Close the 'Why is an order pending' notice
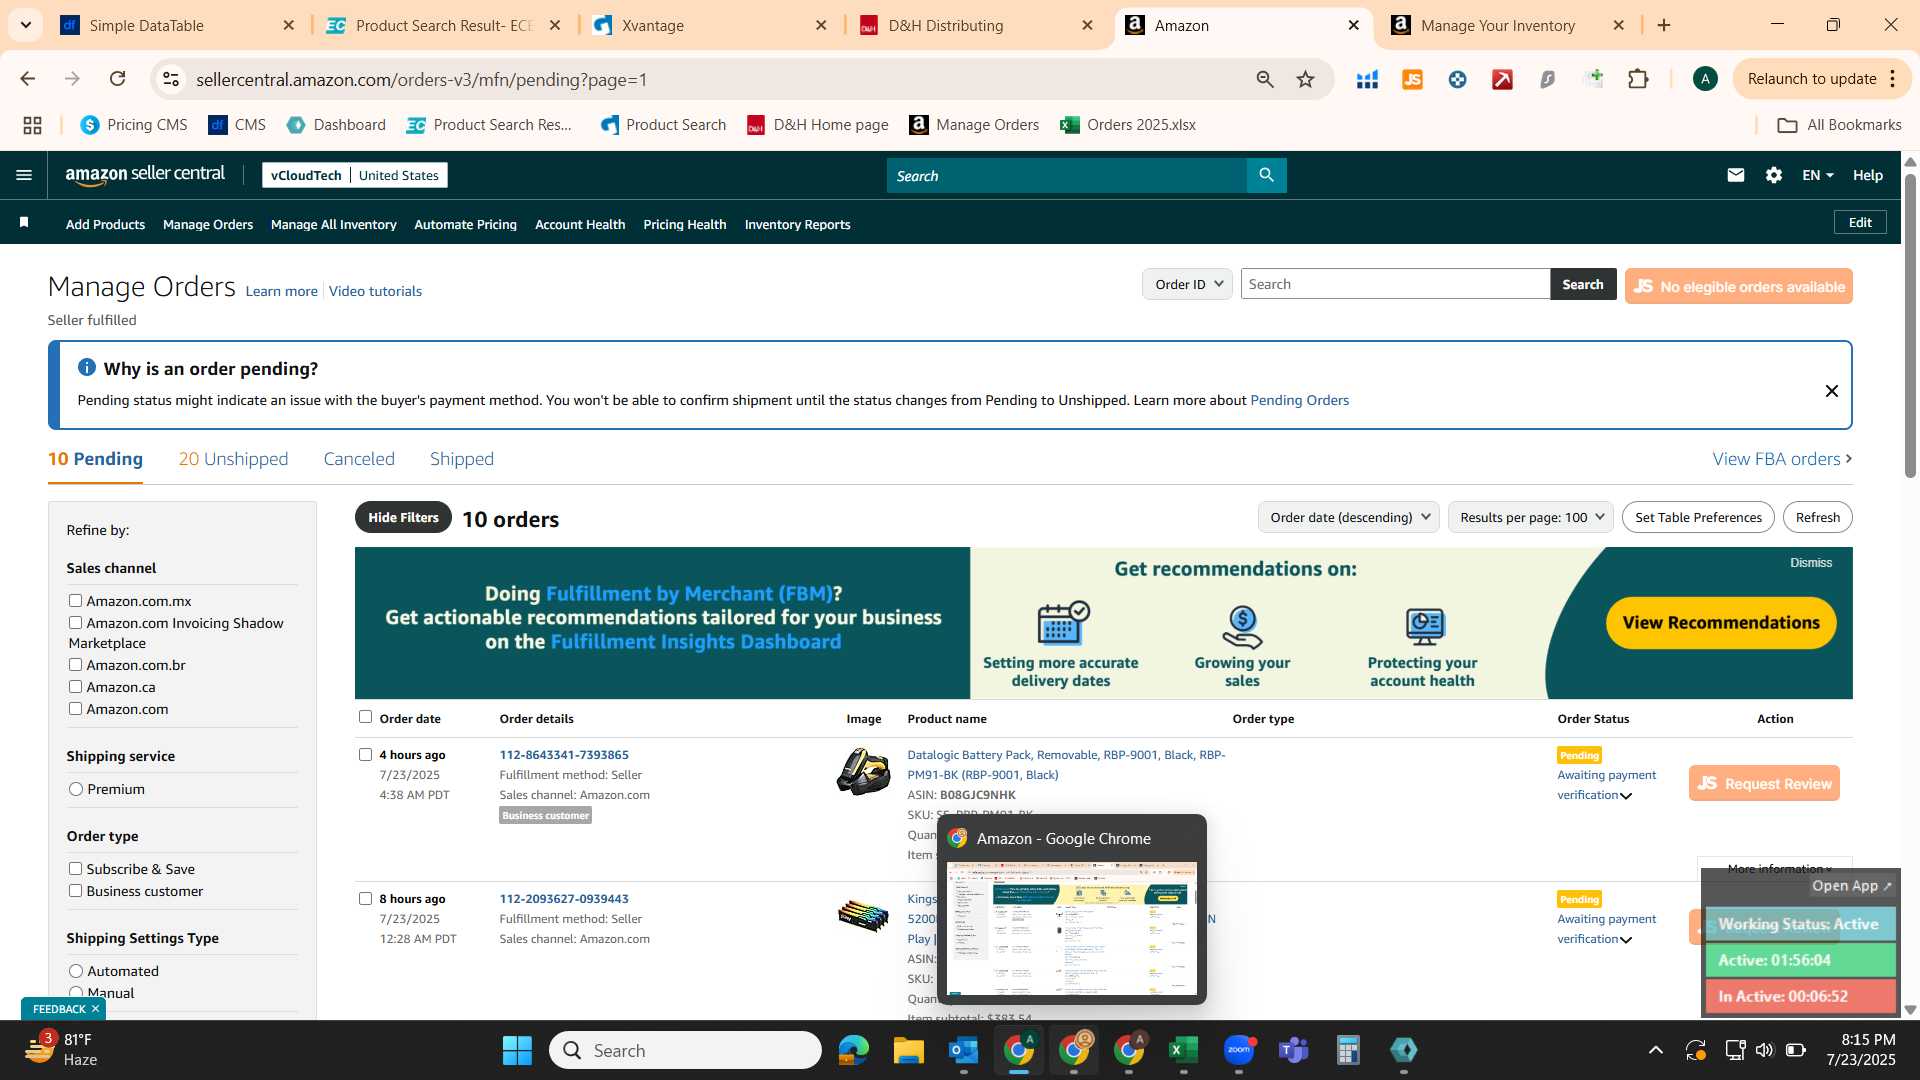The width and height of the screenshot is (1920, 1080). click(1831, 391)
